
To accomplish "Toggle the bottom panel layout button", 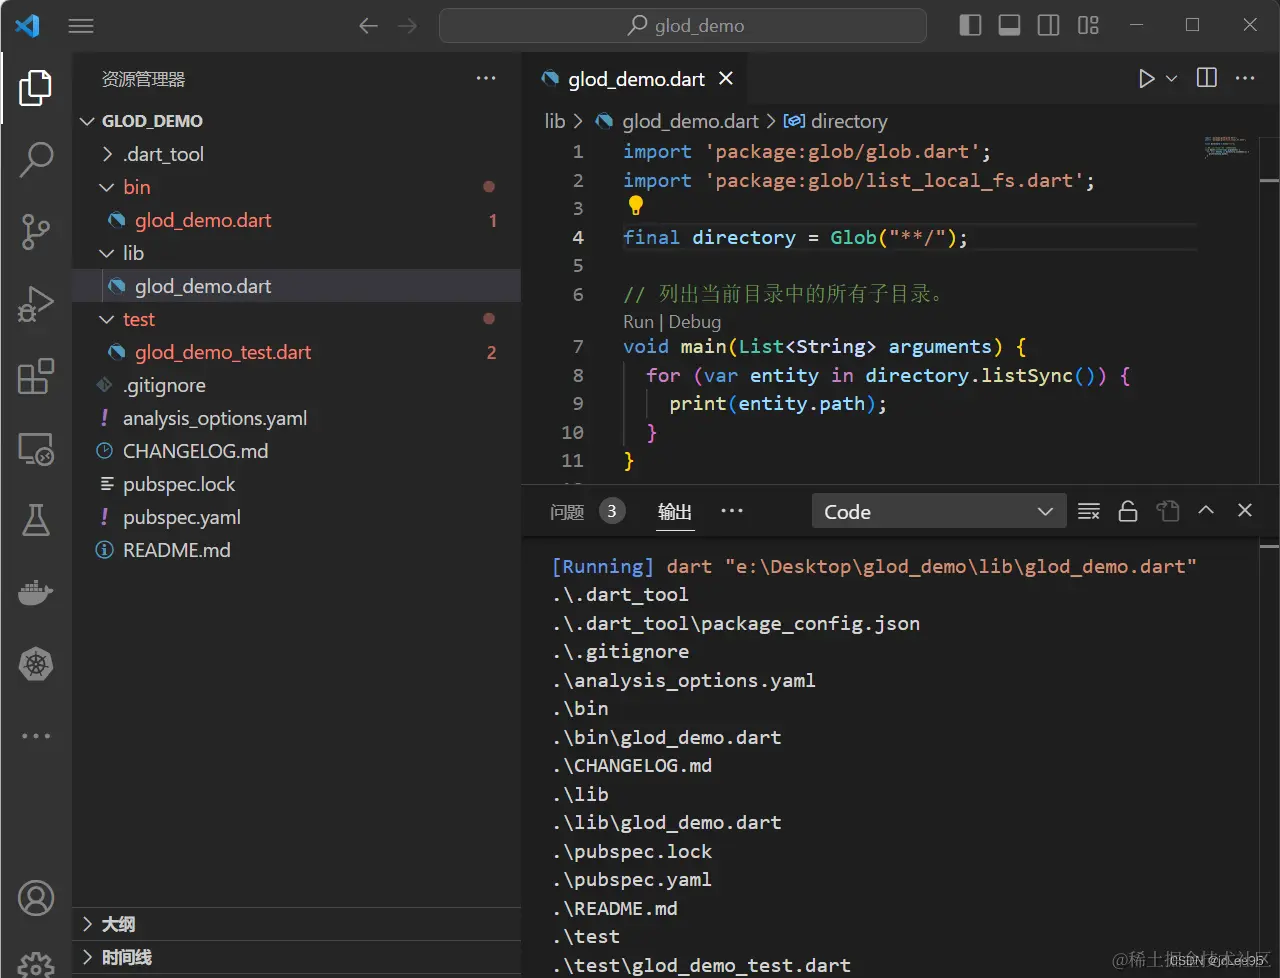I will [1009, 25].
